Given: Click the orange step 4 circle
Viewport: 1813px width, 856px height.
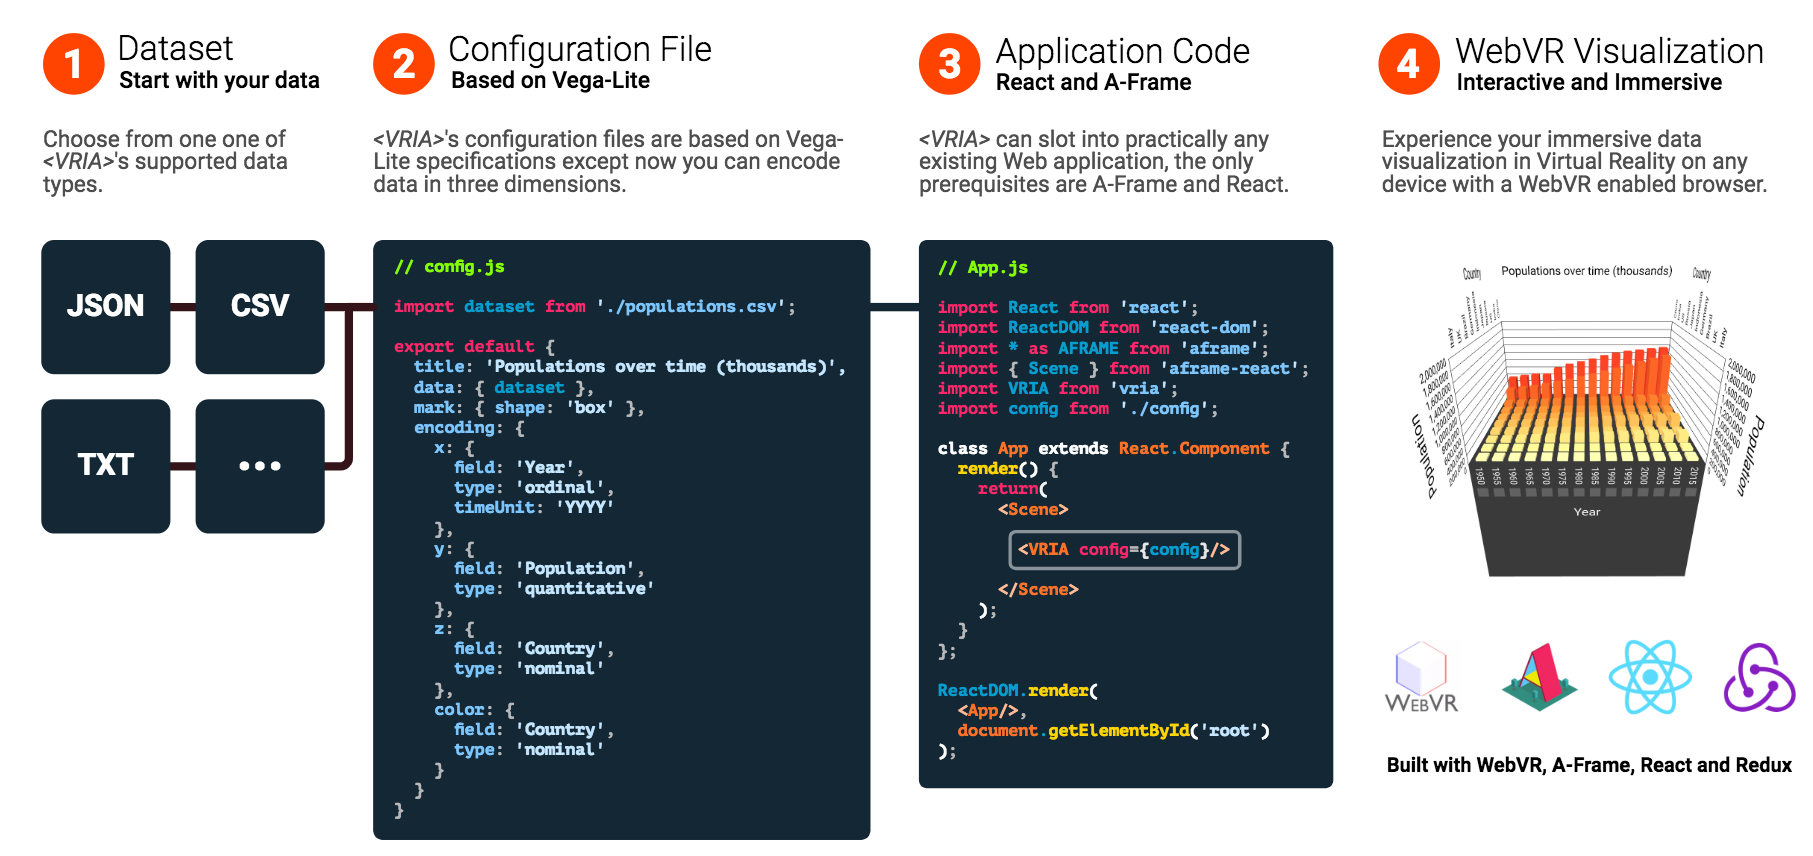Looking at the screenshot, I should [1409, 64].
